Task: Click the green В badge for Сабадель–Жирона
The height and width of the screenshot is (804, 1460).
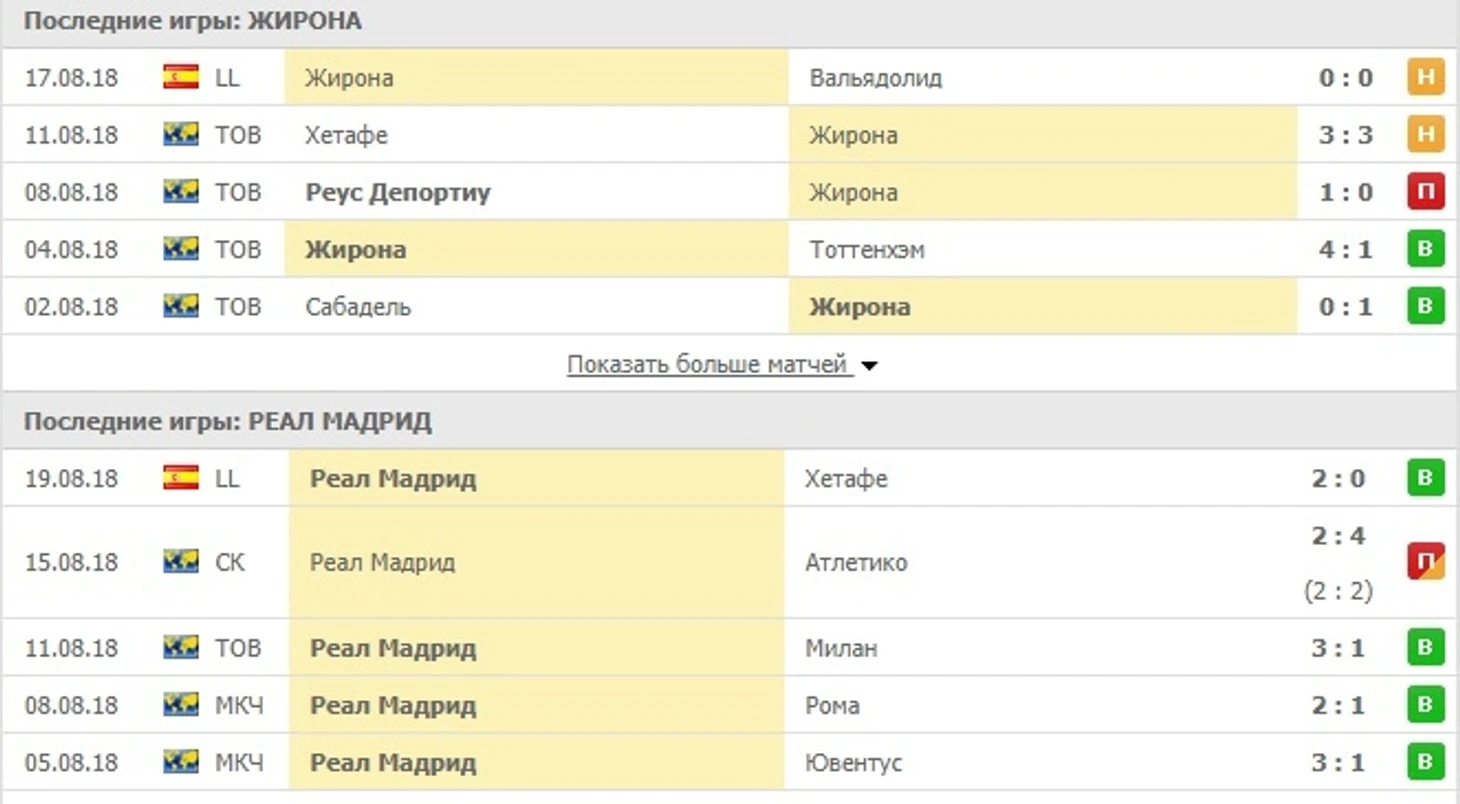Action: pyautogui.click(x=1425, y=306)
